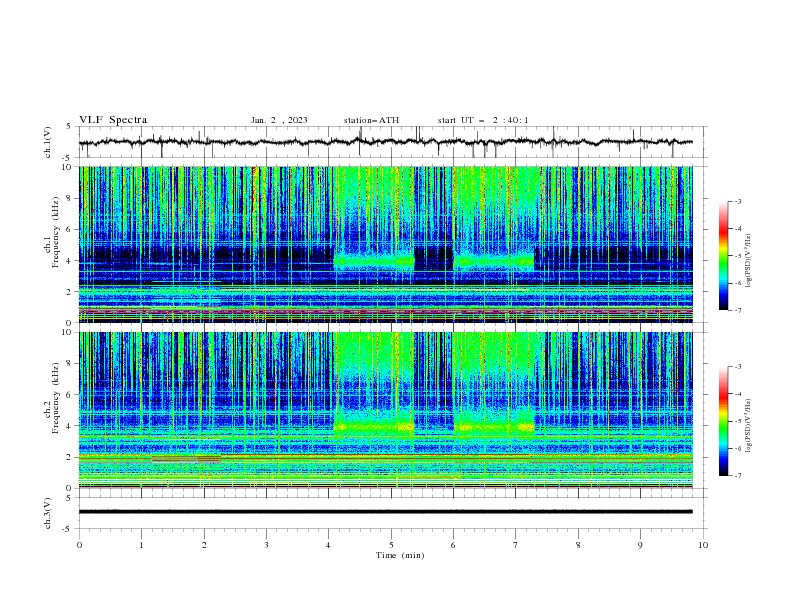
Task: Click the first 4 kHz emission burst in ch.2
Action: (x=374, y=427)
